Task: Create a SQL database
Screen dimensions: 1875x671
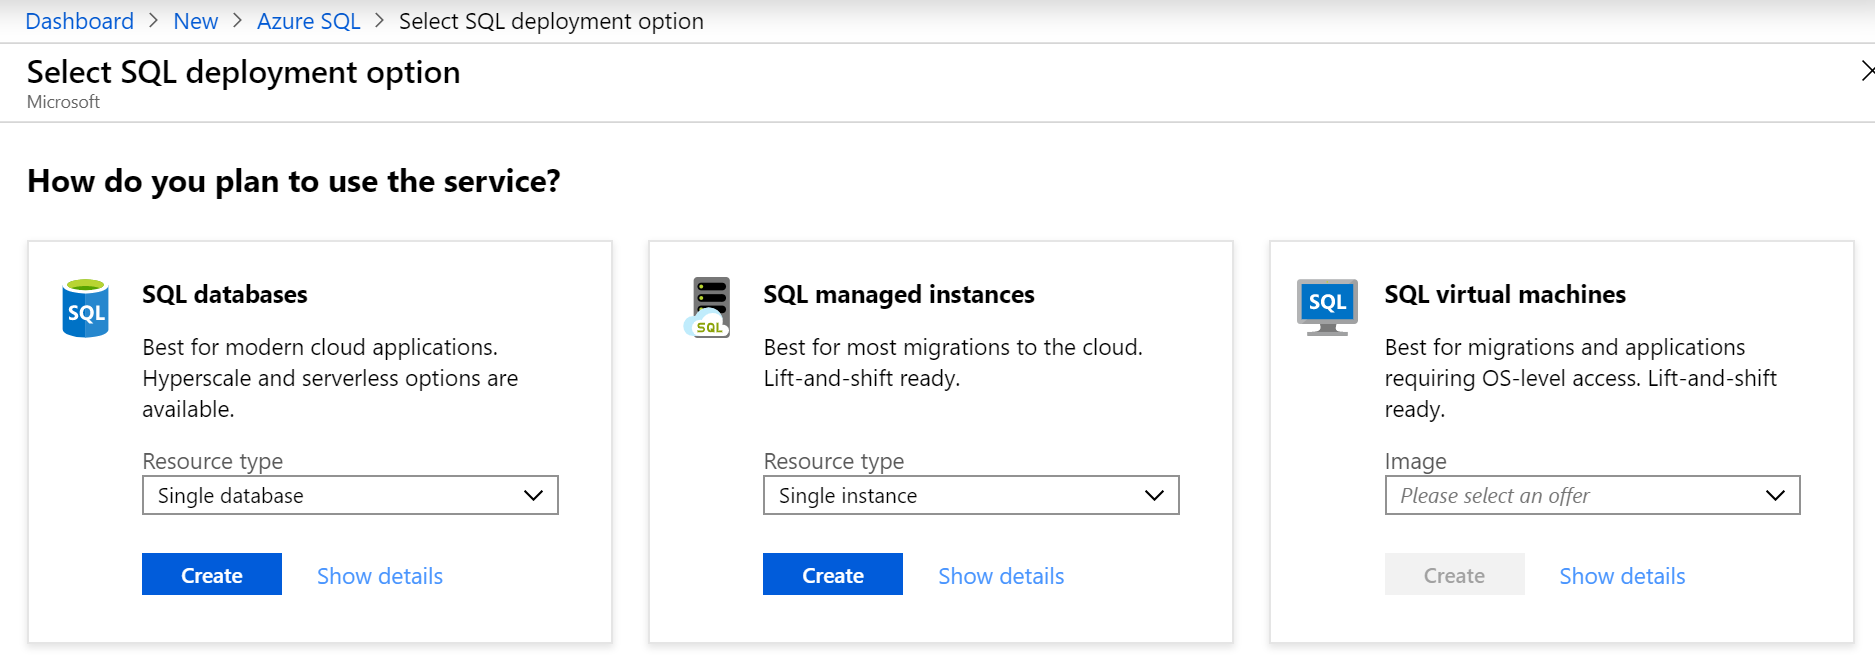Action: (x=212, y=575)
